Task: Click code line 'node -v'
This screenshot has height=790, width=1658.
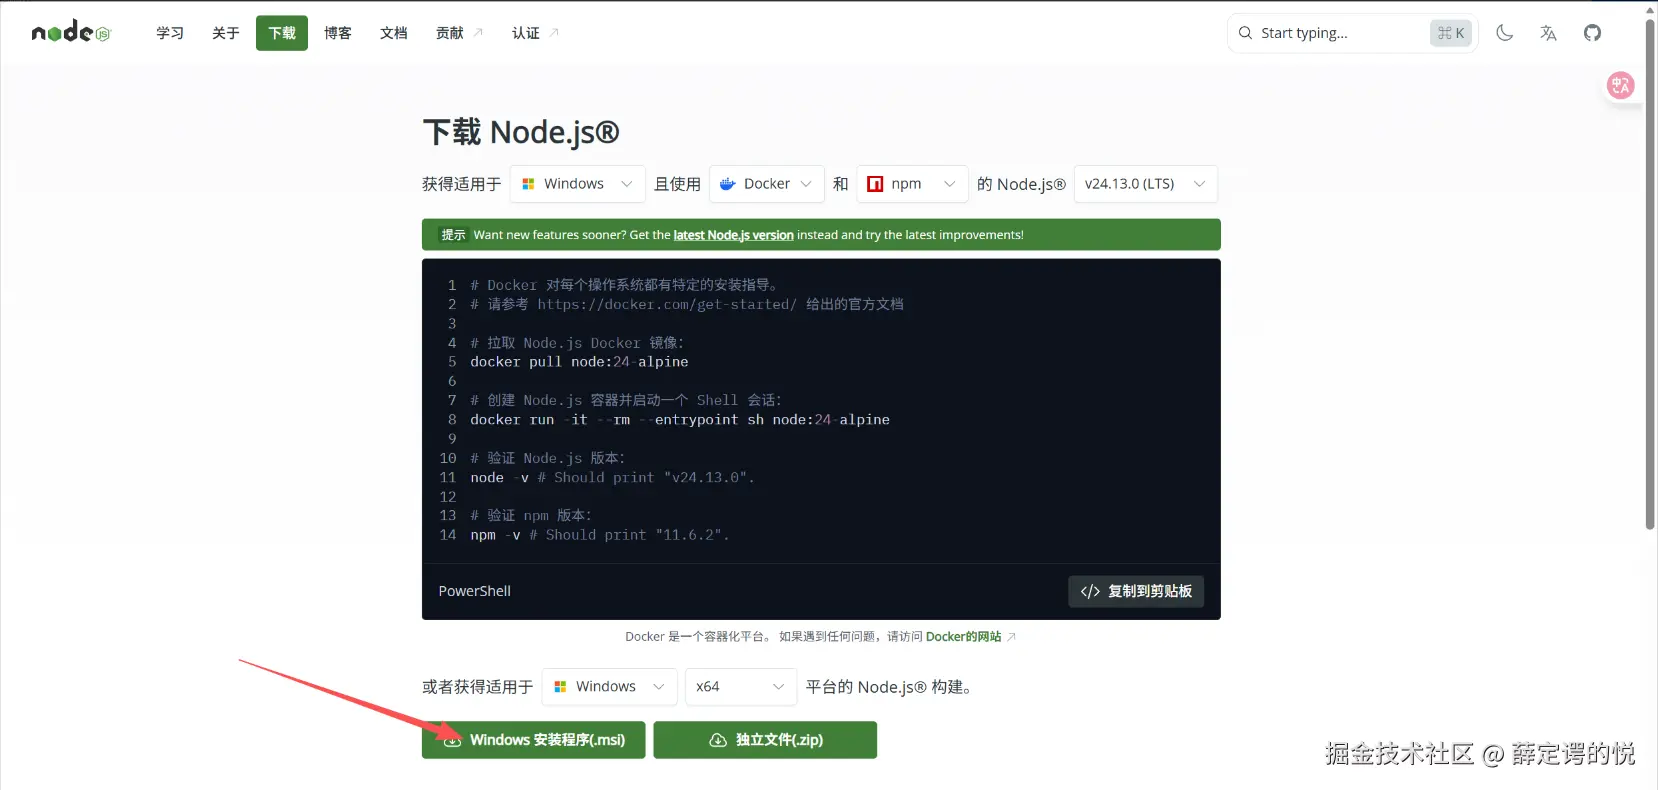Action: point(612,478)
